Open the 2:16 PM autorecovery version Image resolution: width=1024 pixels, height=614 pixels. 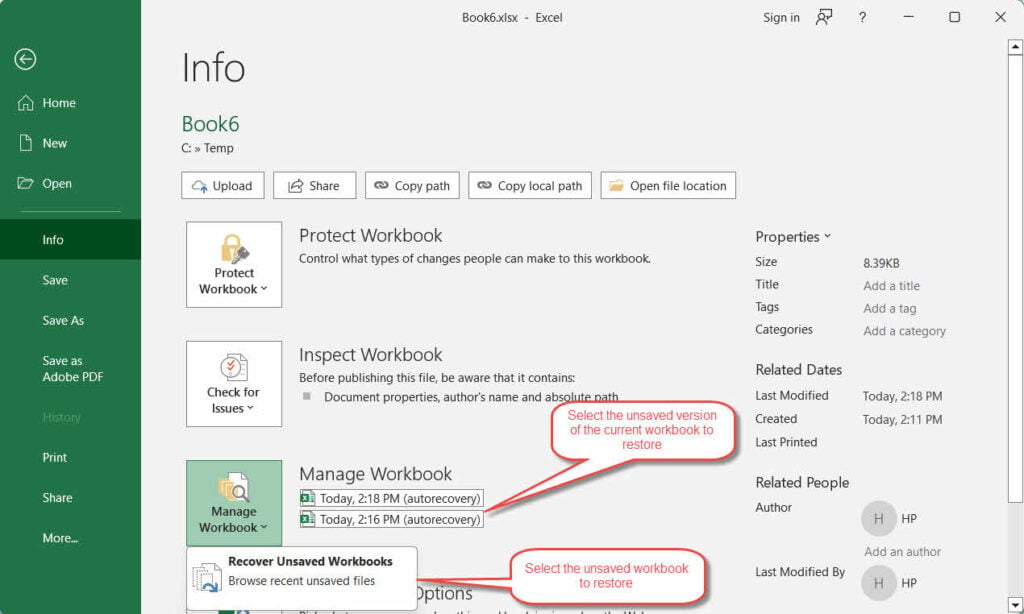click(x=392, y=519)
